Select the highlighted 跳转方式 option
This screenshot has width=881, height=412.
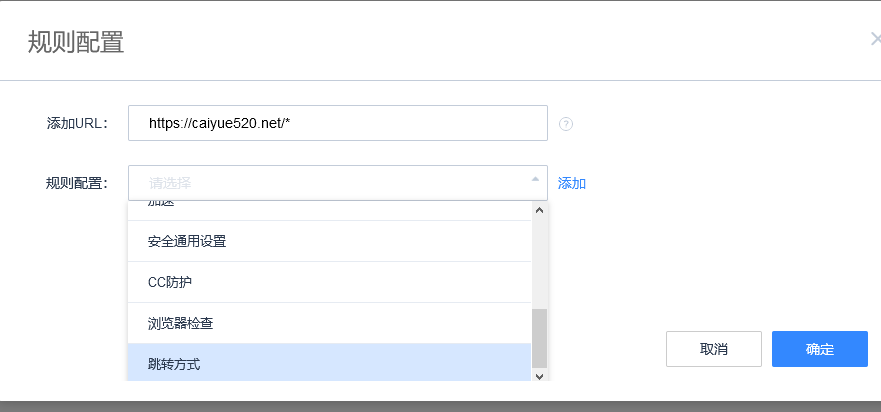(329, 364)
